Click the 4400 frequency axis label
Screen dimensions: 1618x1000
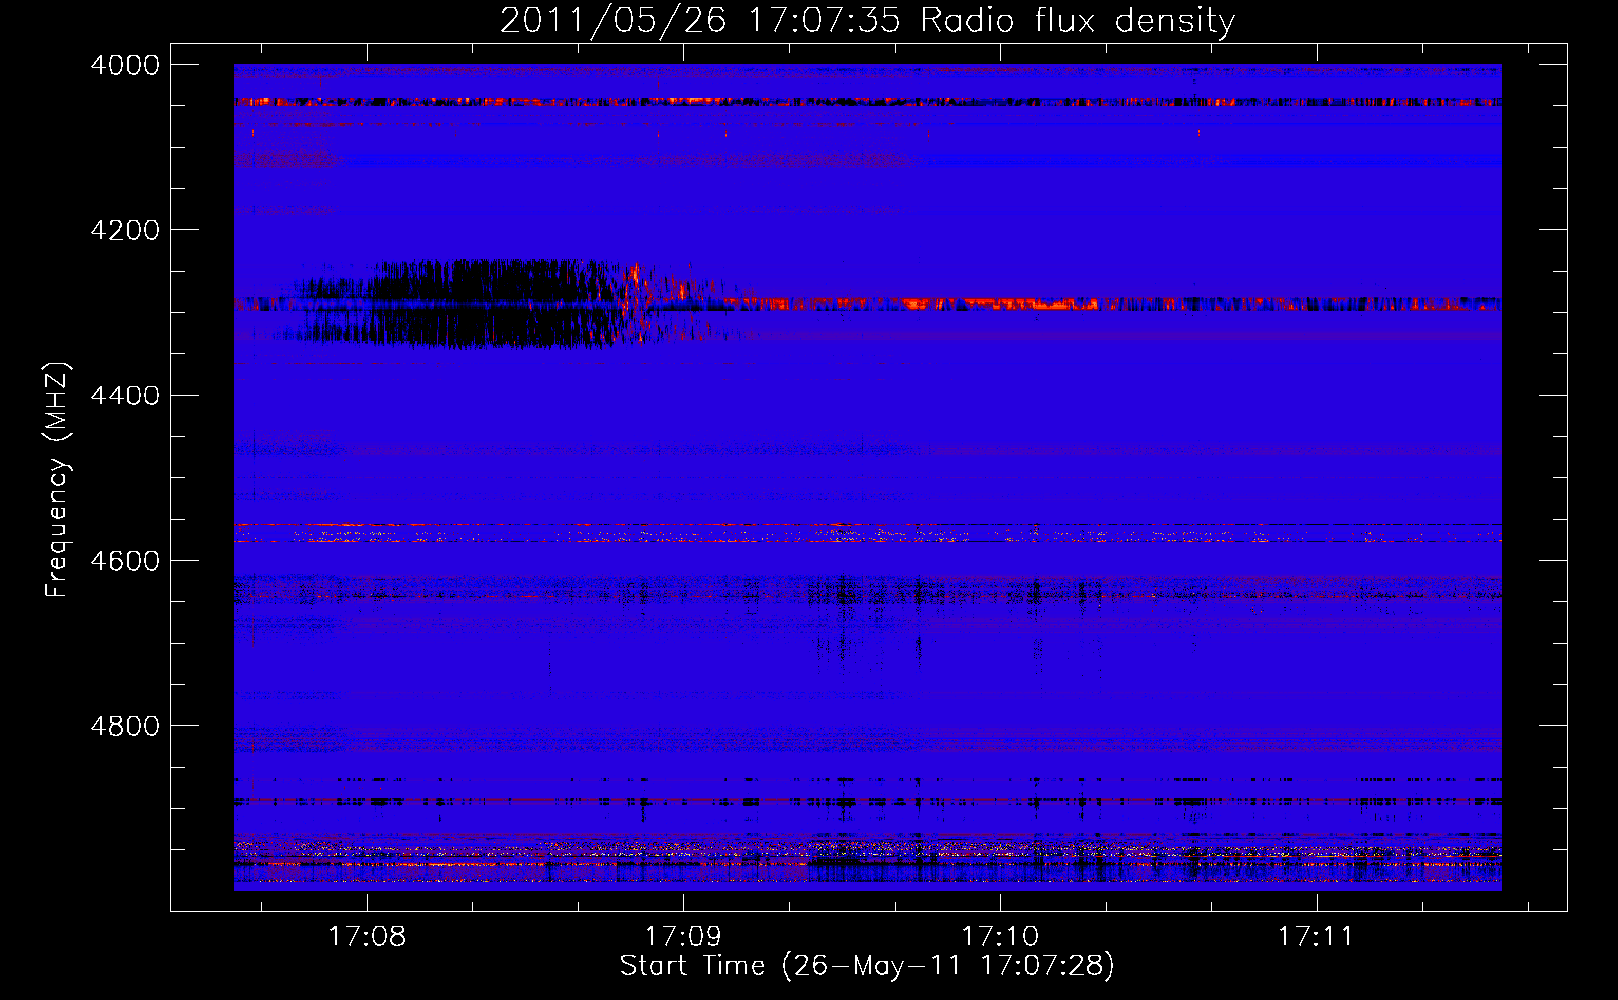[125, 396]
